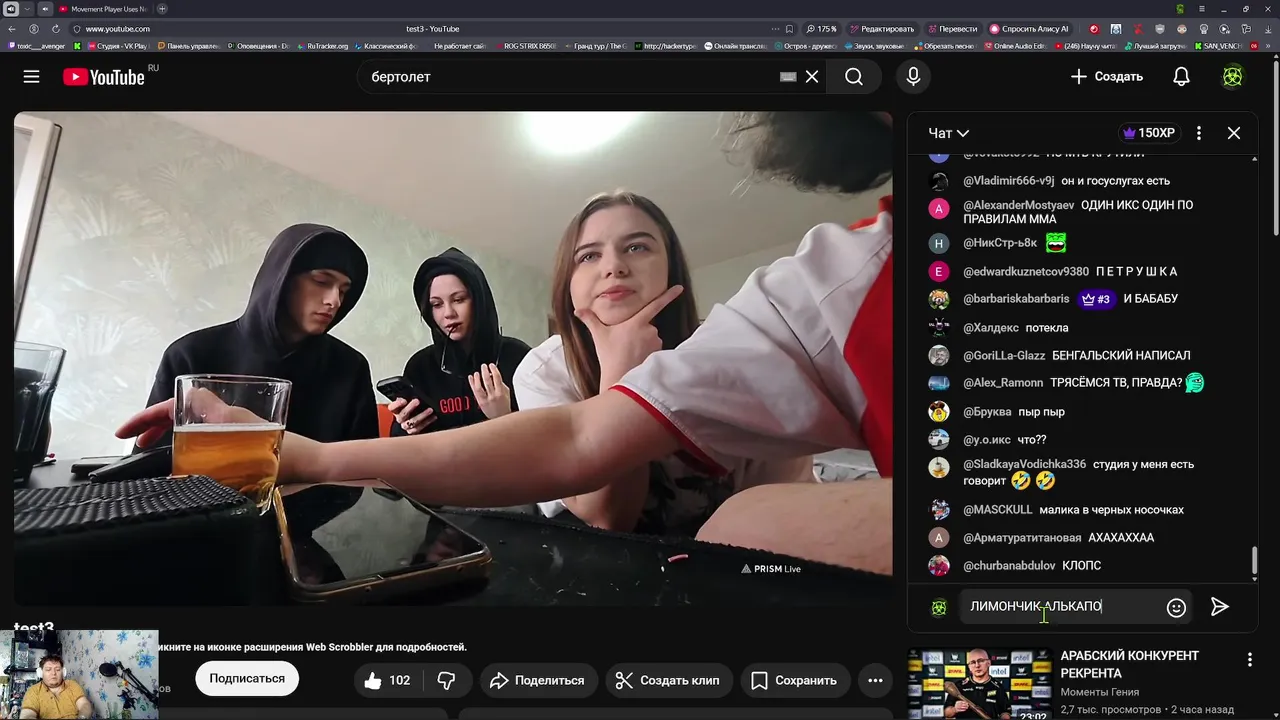Image resolution: width=1280 pixels, height=720 pixels.
Task: Click the Создать button
Action: point(1106,77)
